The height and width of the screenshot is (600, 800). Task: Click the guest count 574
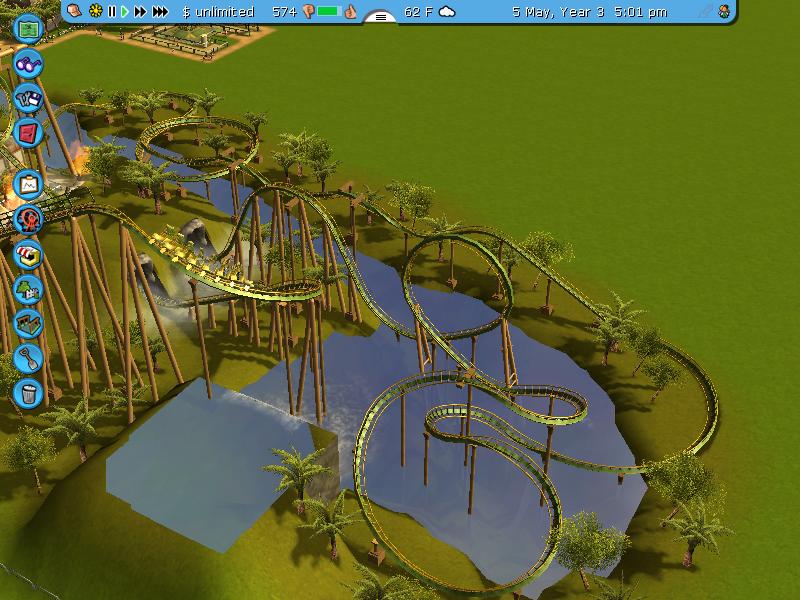(x=285, y=11)
